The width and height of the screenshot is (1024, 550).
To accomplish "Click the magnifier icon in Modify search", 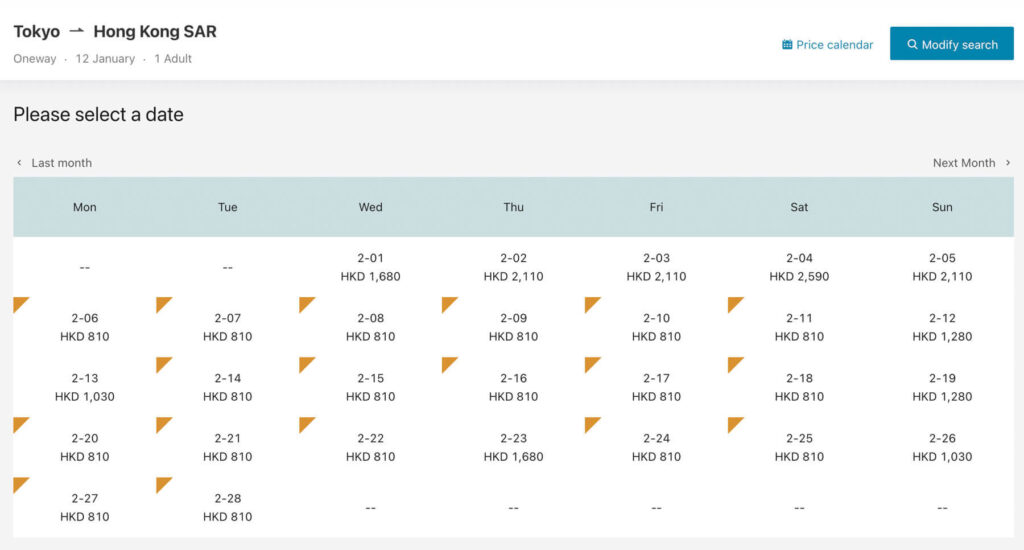I will (x=912, y=44).
